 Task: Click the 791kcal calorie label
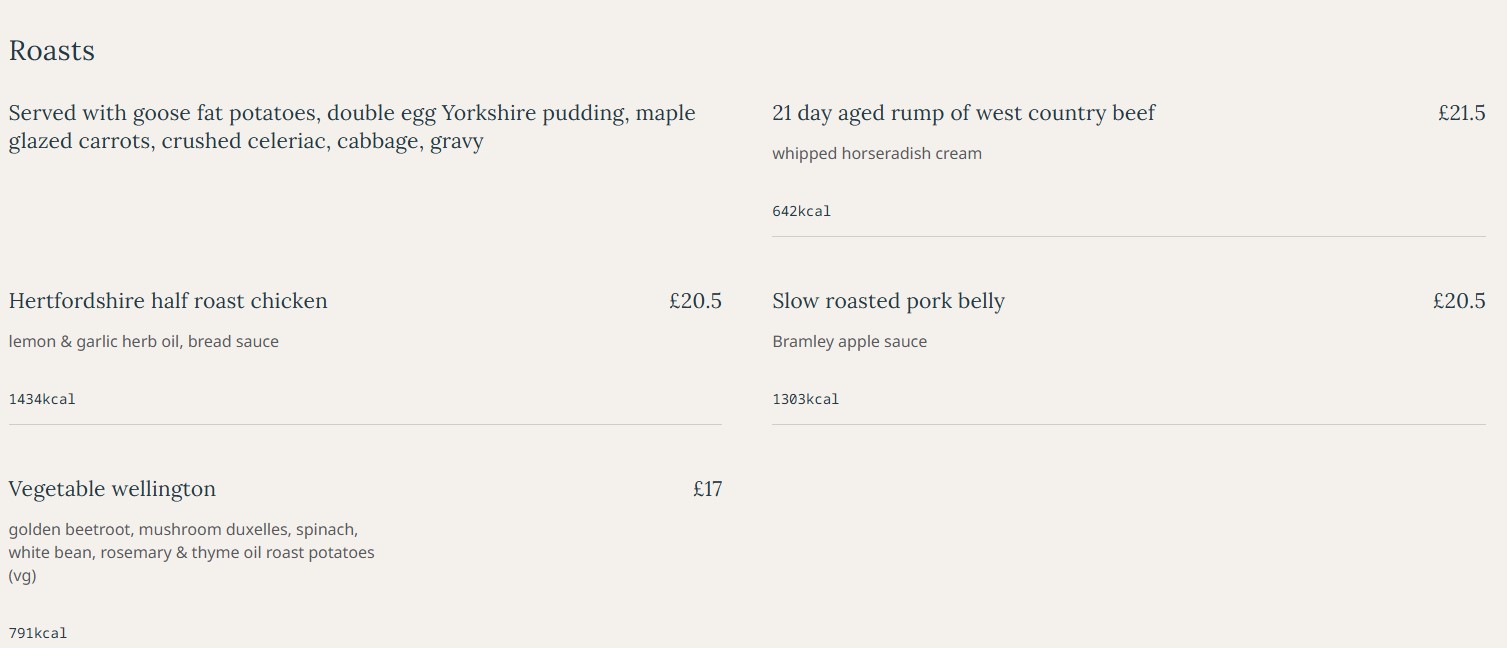coord(38,633)
